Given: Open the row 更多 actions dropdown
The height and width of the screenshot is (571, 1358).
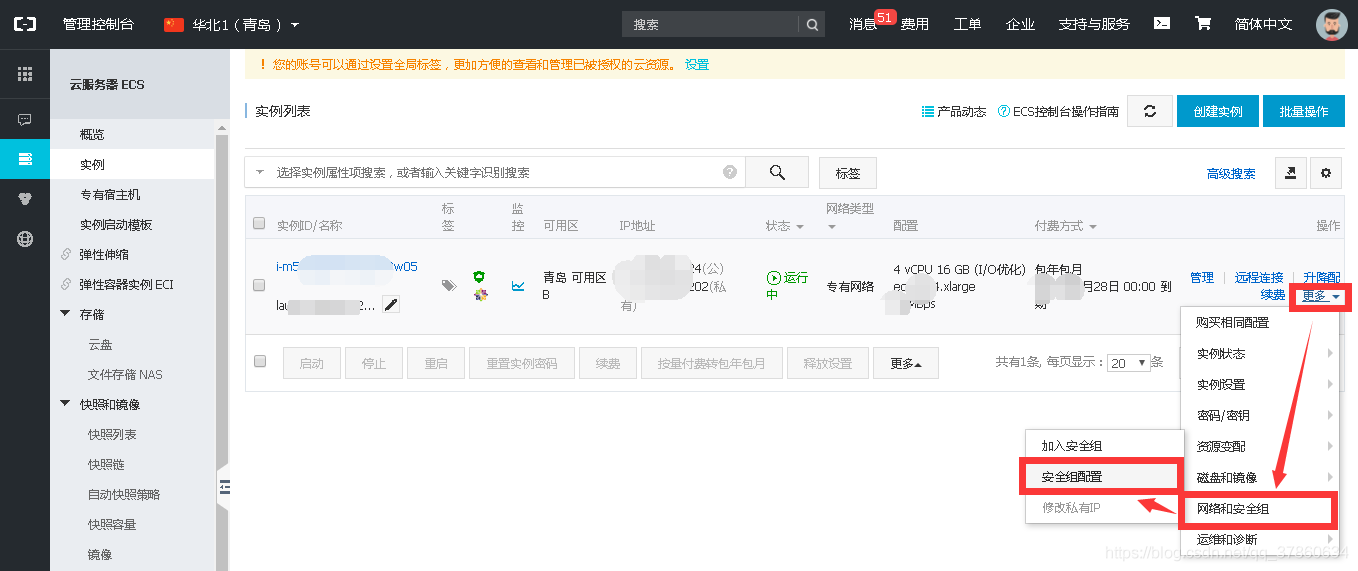Looking at the screenshot, I should coord(1320,296).
